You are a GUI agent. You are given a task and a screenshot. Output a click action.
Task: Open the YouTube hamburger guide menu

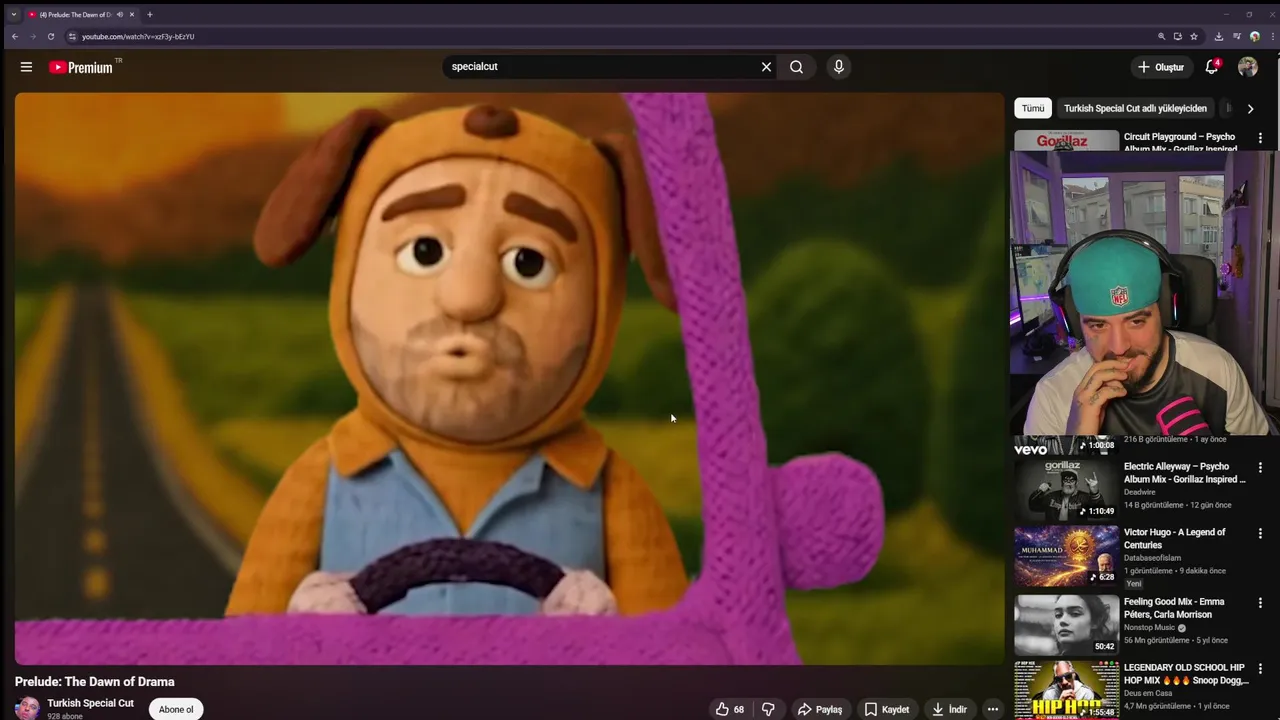26,67
